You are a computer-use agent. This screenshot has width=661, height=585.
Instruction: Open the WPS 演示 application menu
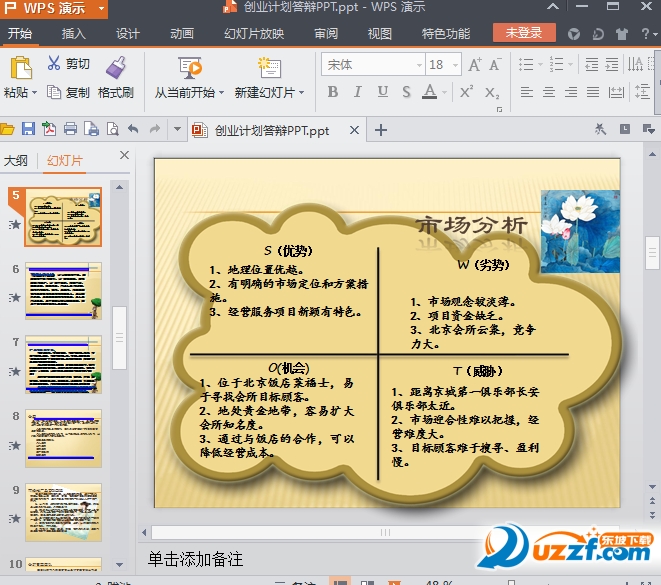click(x=54, y=8)
